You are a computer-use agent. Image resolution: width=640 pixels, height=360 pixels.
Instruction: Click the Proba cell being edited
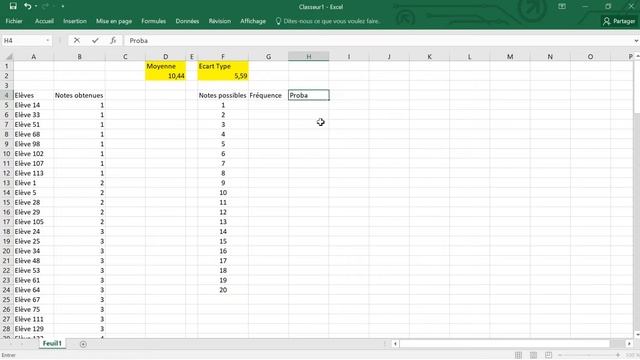click(x=309, y=95)
